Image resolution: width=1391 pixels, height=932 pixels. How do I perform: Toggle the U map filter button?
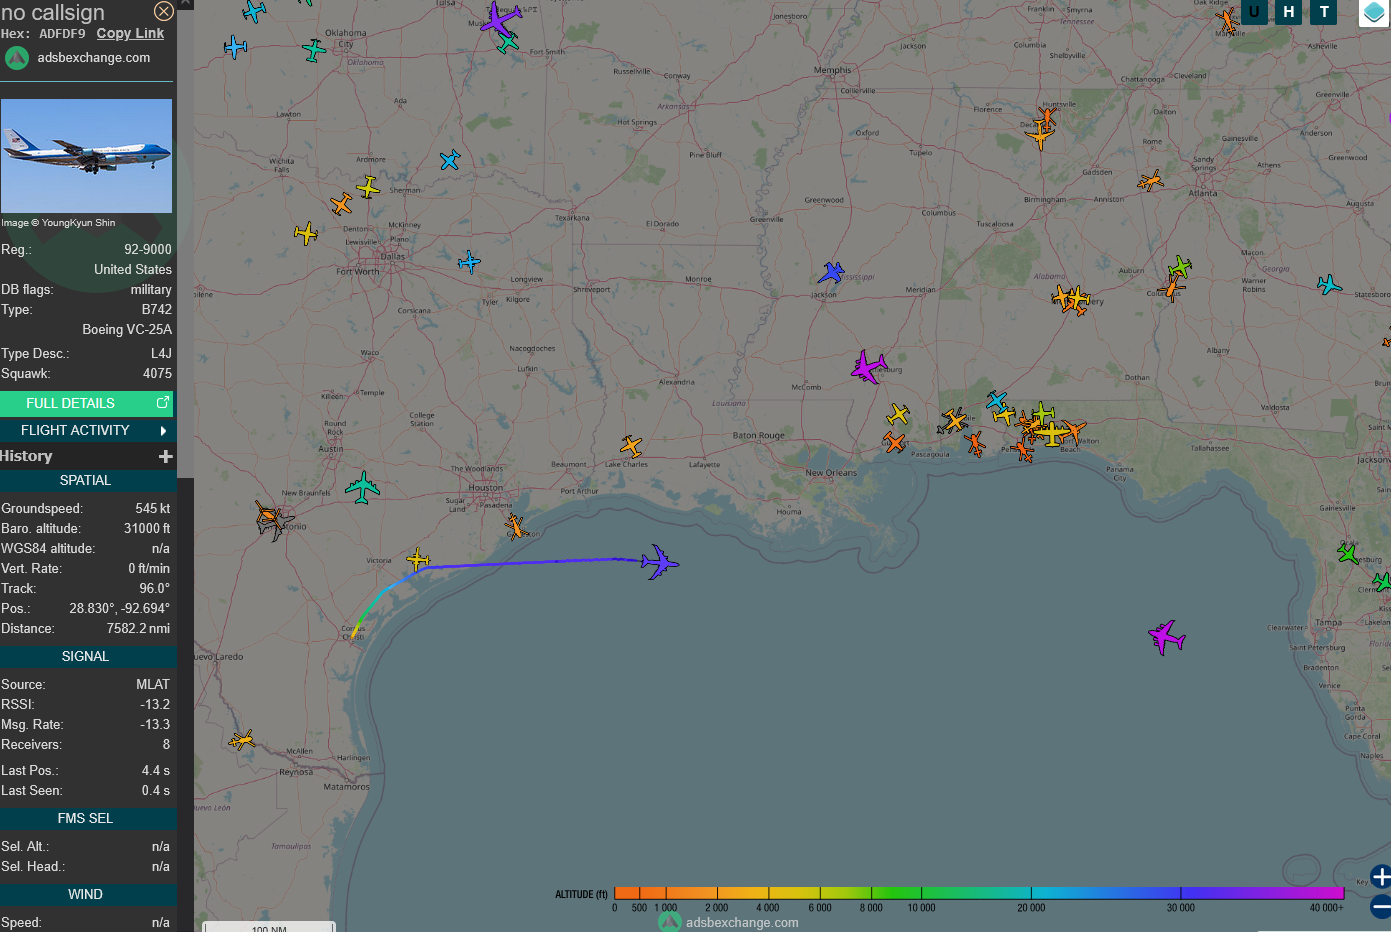[x=1254, y=12]
